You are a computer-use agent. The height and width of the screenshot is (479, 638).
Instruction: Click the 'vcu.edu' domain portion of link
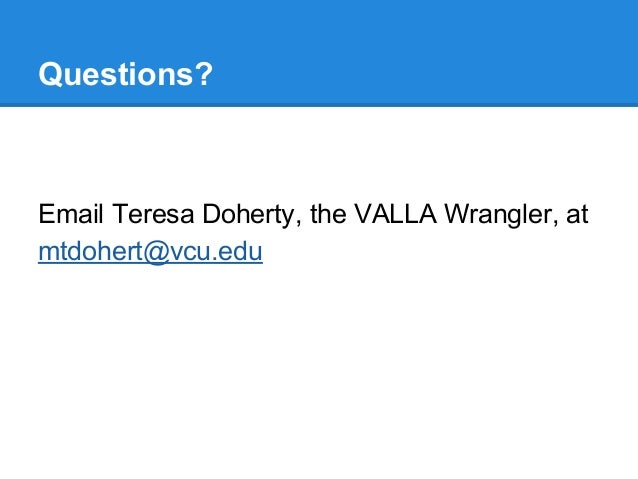(x=216, y=252)
